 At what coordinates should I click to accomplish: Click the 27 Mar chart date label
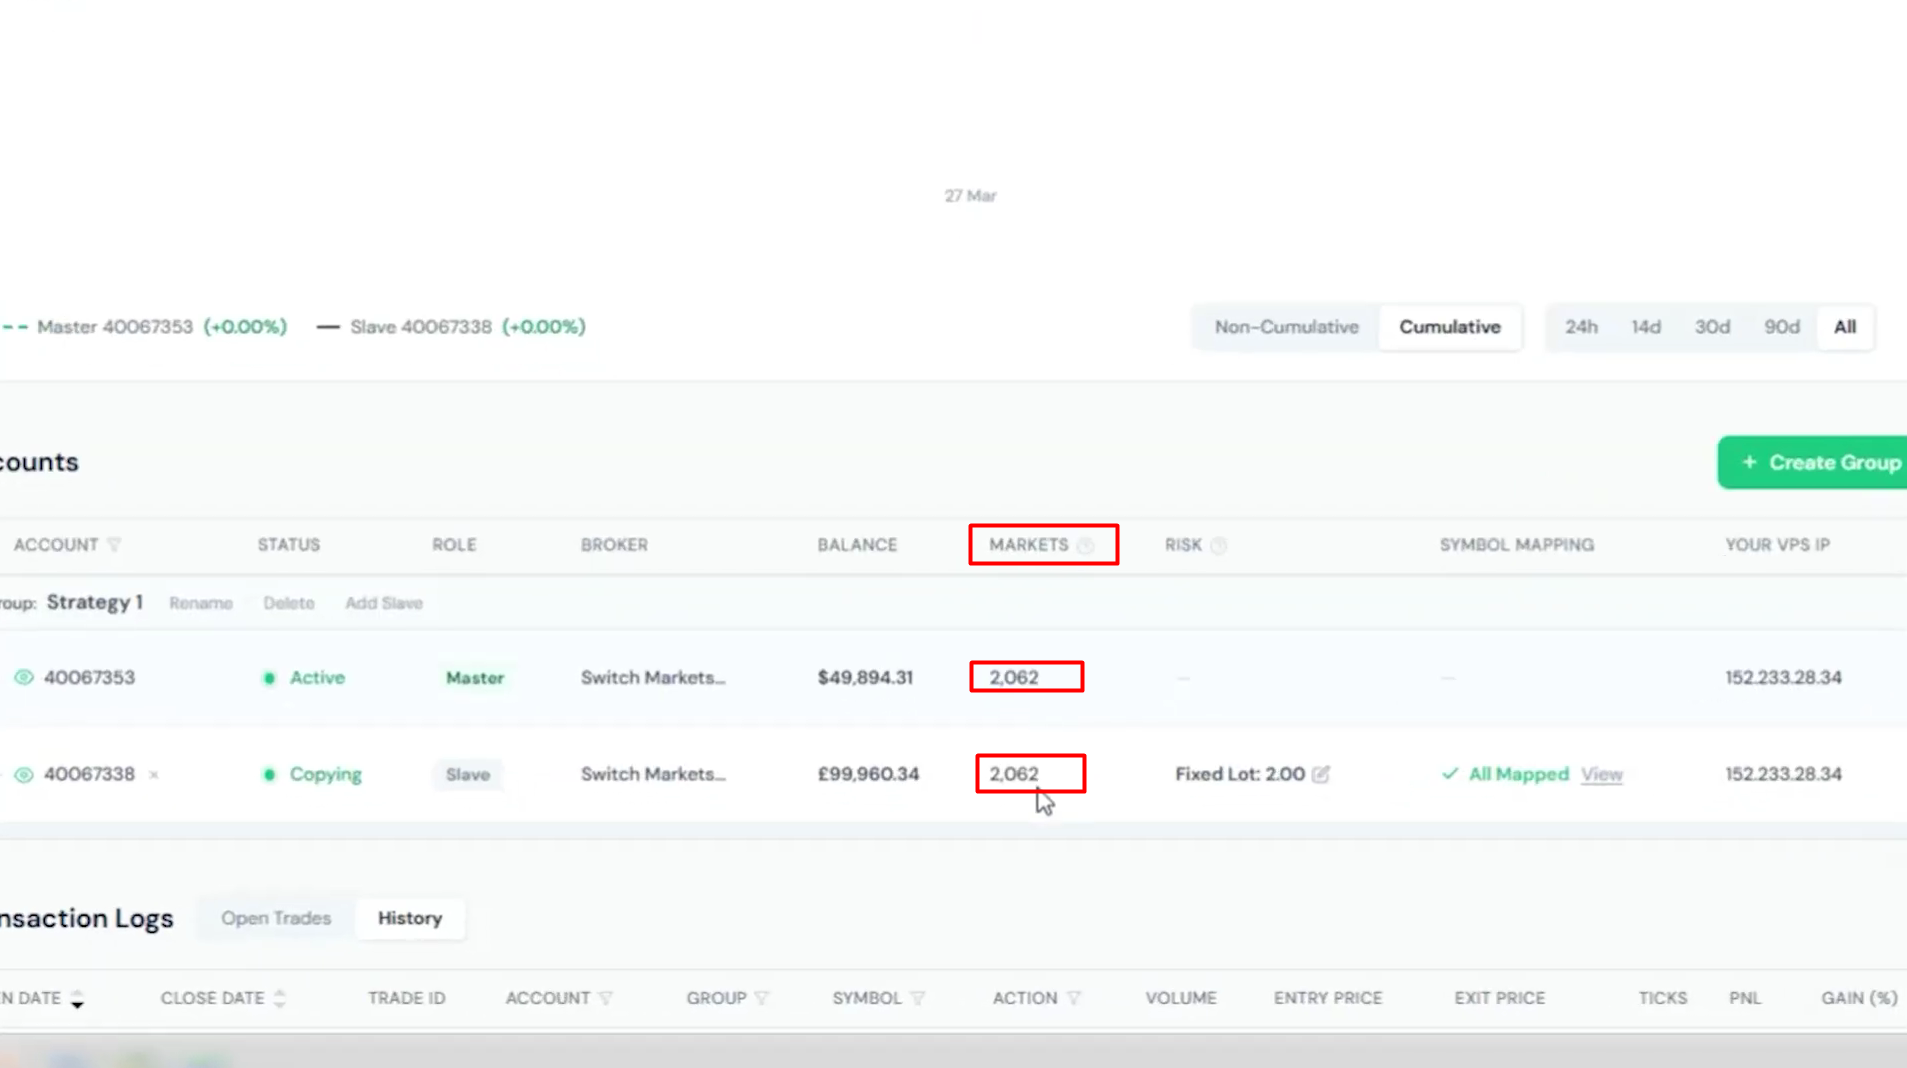pyautogui.click(x=970, y=196)
